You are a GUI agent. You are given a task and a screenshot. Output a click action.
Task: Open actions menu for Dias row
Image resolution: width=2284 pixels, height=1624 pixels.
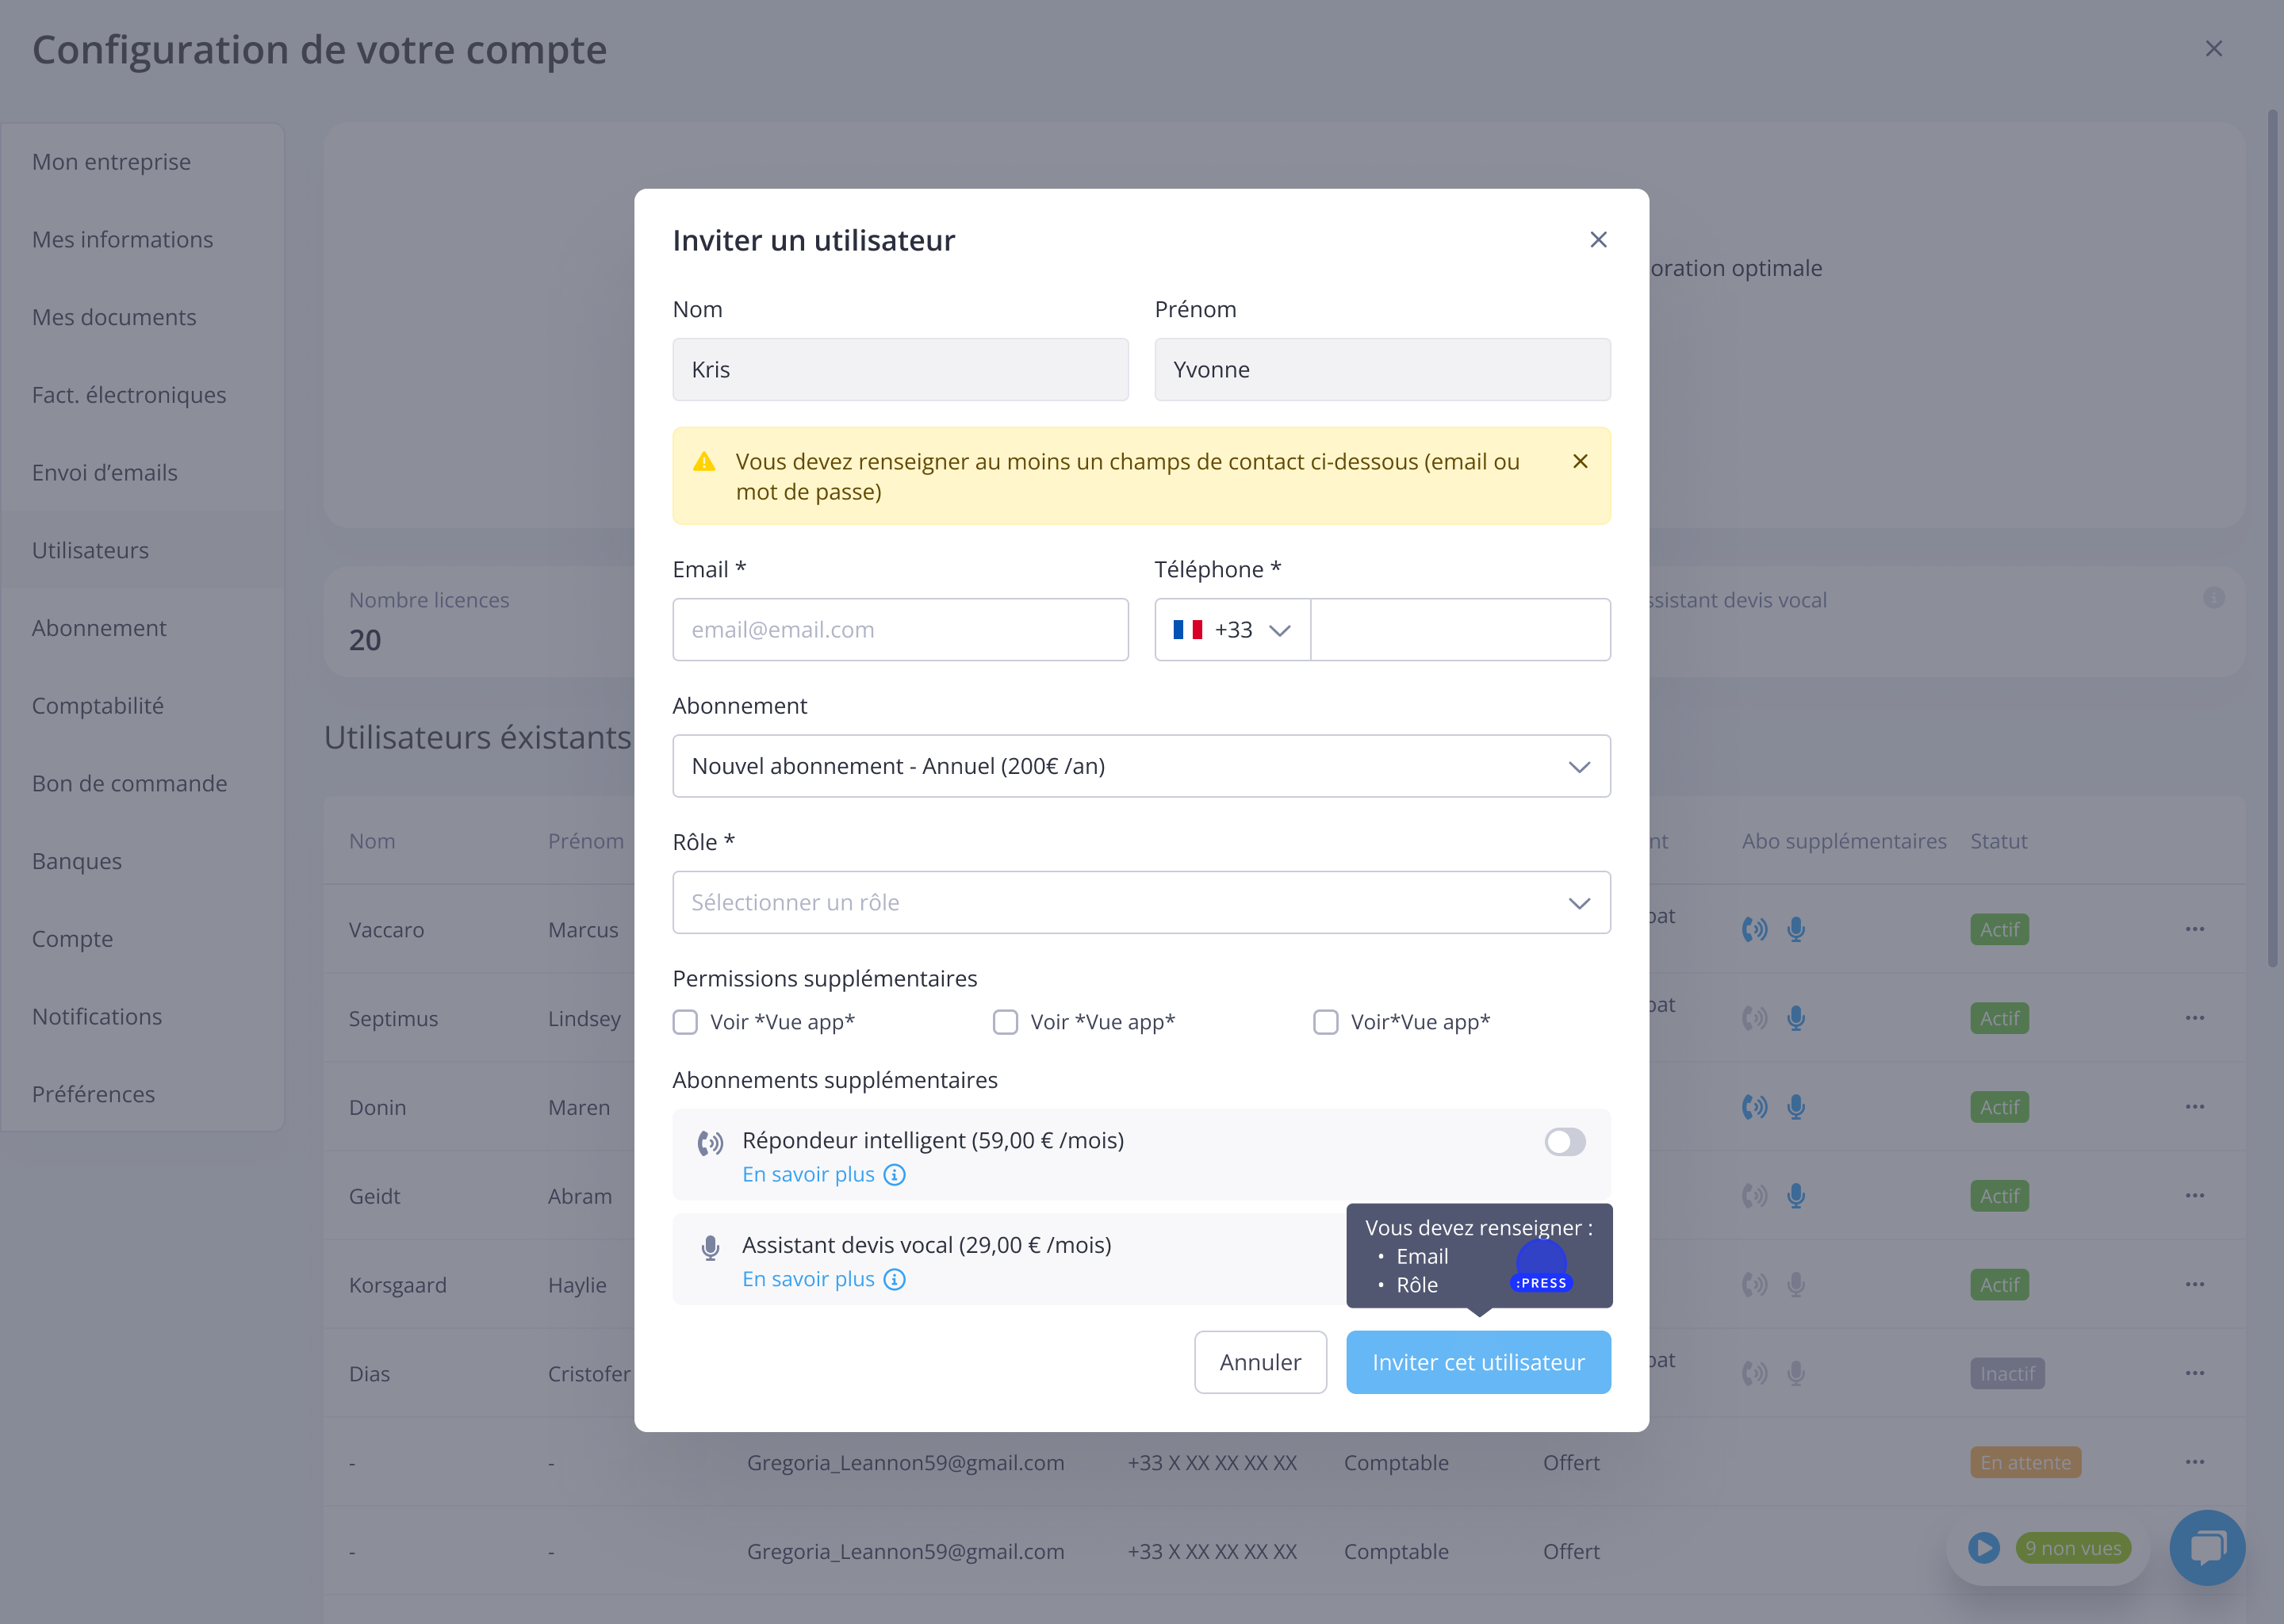click(2195, 1373)
